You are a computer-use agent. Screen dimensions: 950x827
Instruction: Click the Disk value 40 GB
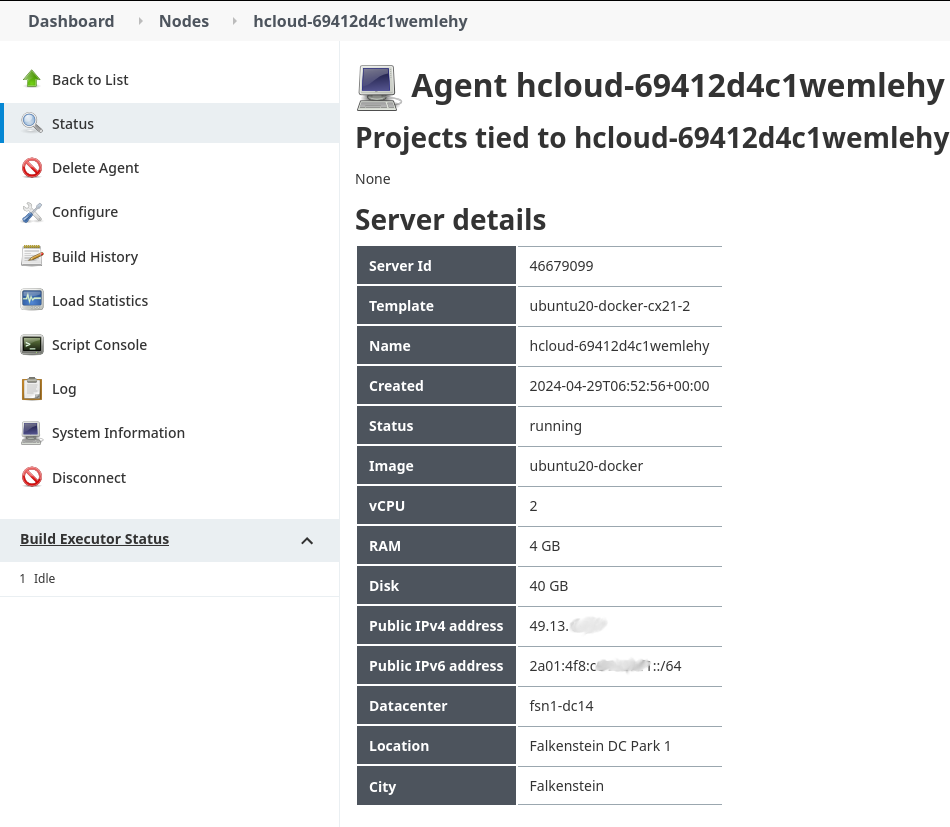(548, 586)
